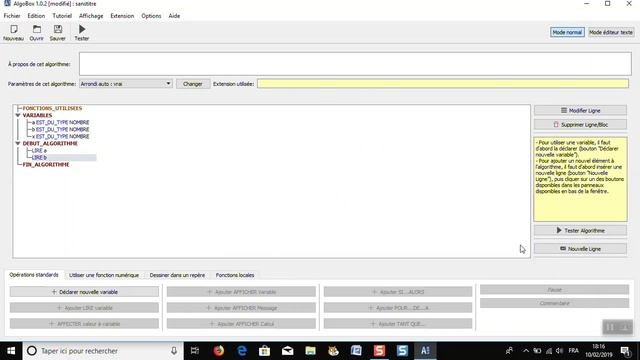Click AFFECTER valeur à variable button
Screen dimensions: 640x360
(84, 324)
